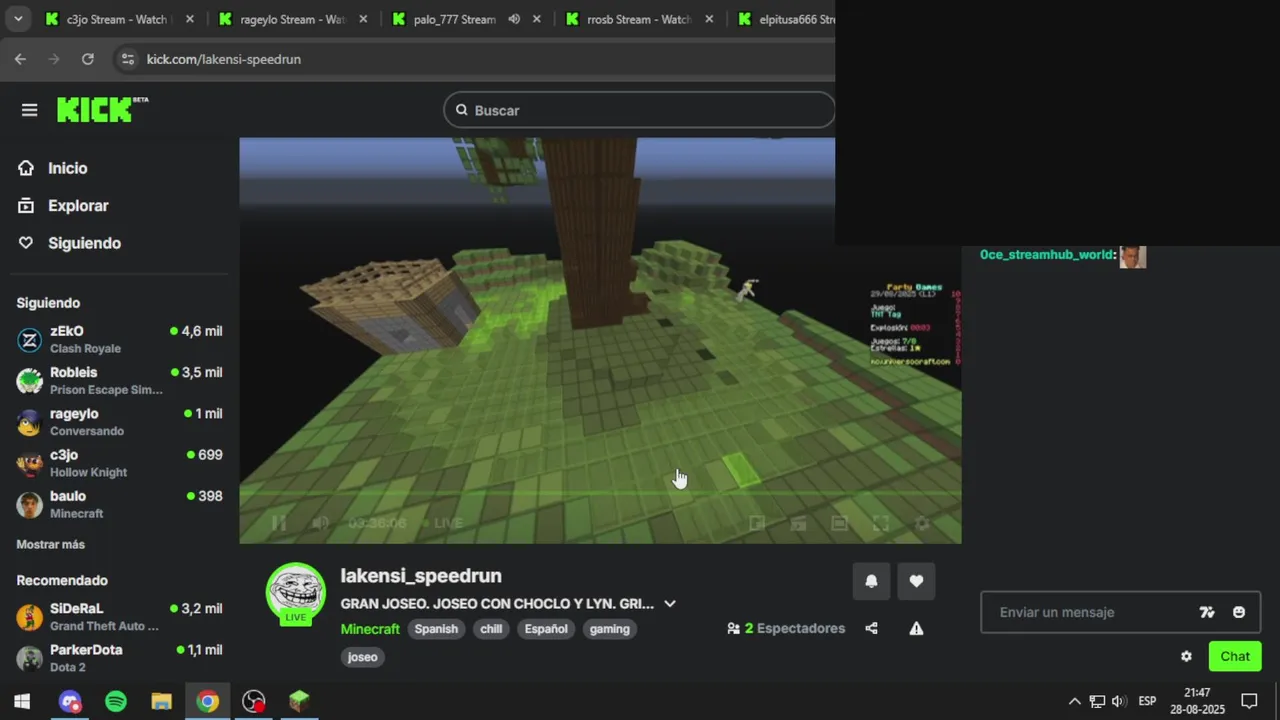Mute the player volume
The width and height of the screenshot is (1280, 720).
pos(320,523)
